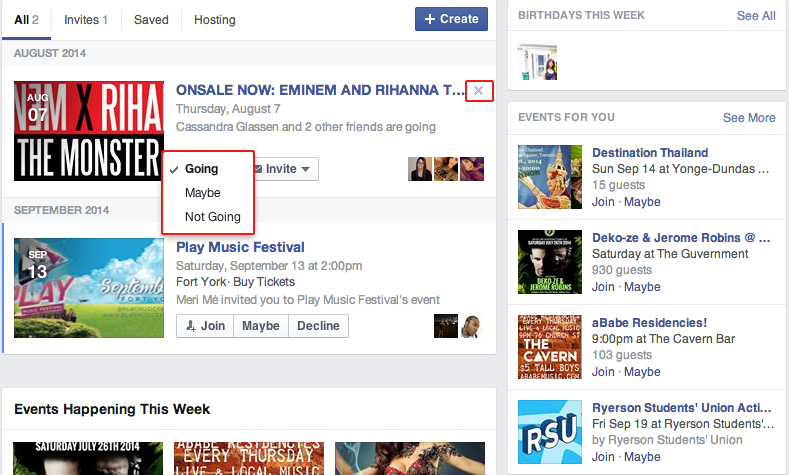This screenshot has width=789, height=475.
Task: Open The Cavern event thumbnail
Action: click(x=550, y=347)
